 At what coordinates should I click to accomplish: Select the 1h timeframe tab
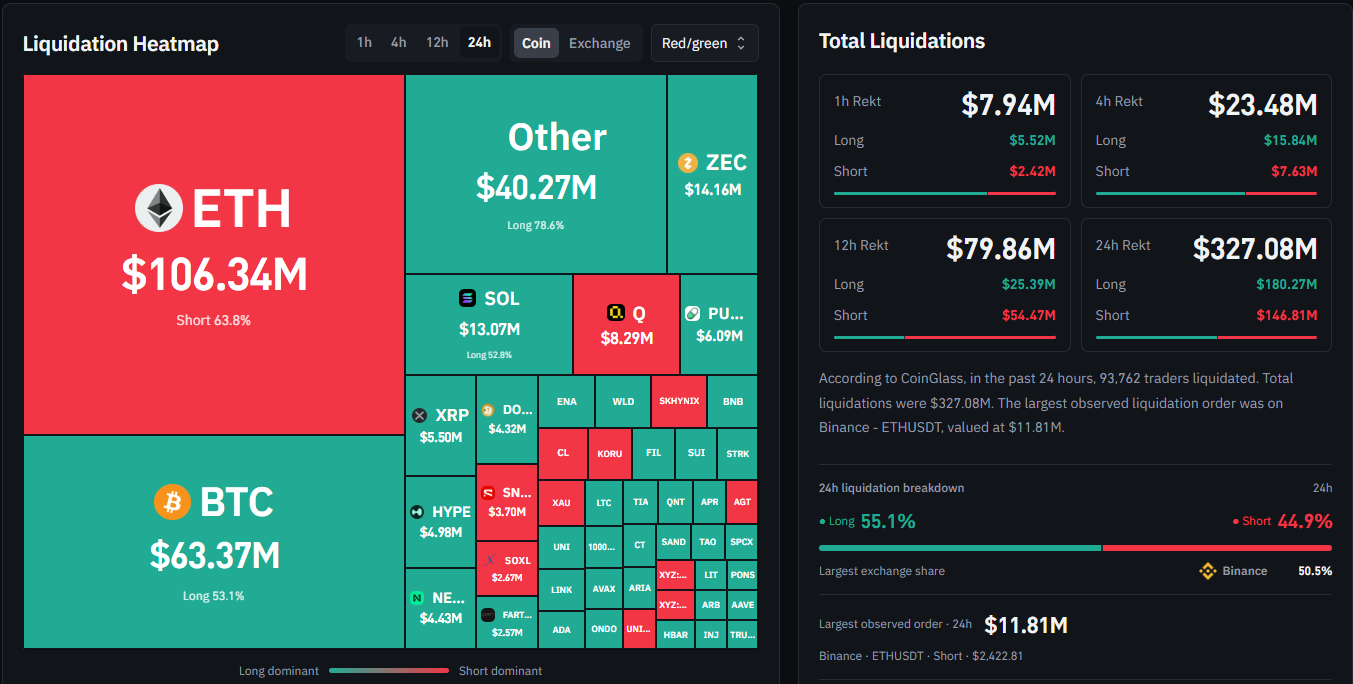tap(364, 42)
